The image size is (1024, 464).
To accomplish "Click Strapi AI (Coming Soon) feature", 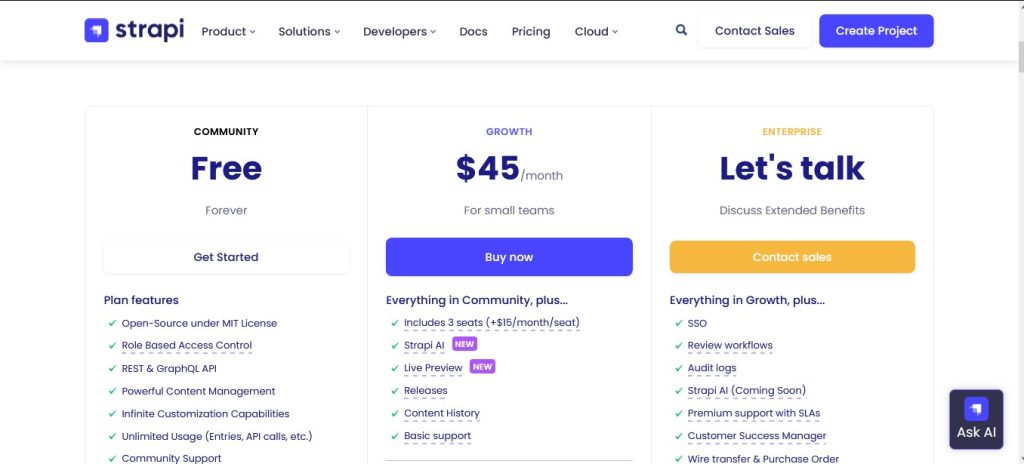I will point(747,391).
